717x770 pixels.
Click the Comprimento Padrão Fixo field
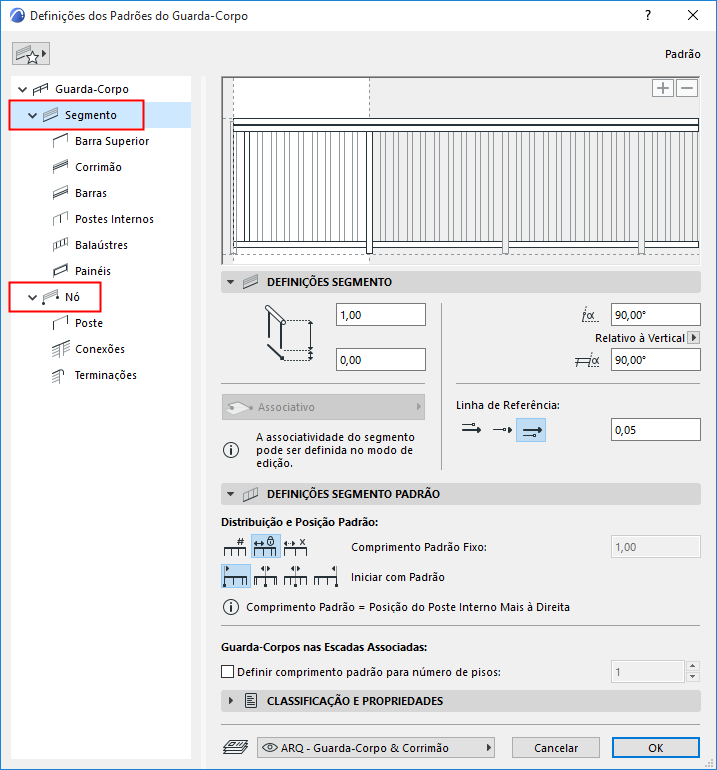pyautogui.click(x=656, y=547)
